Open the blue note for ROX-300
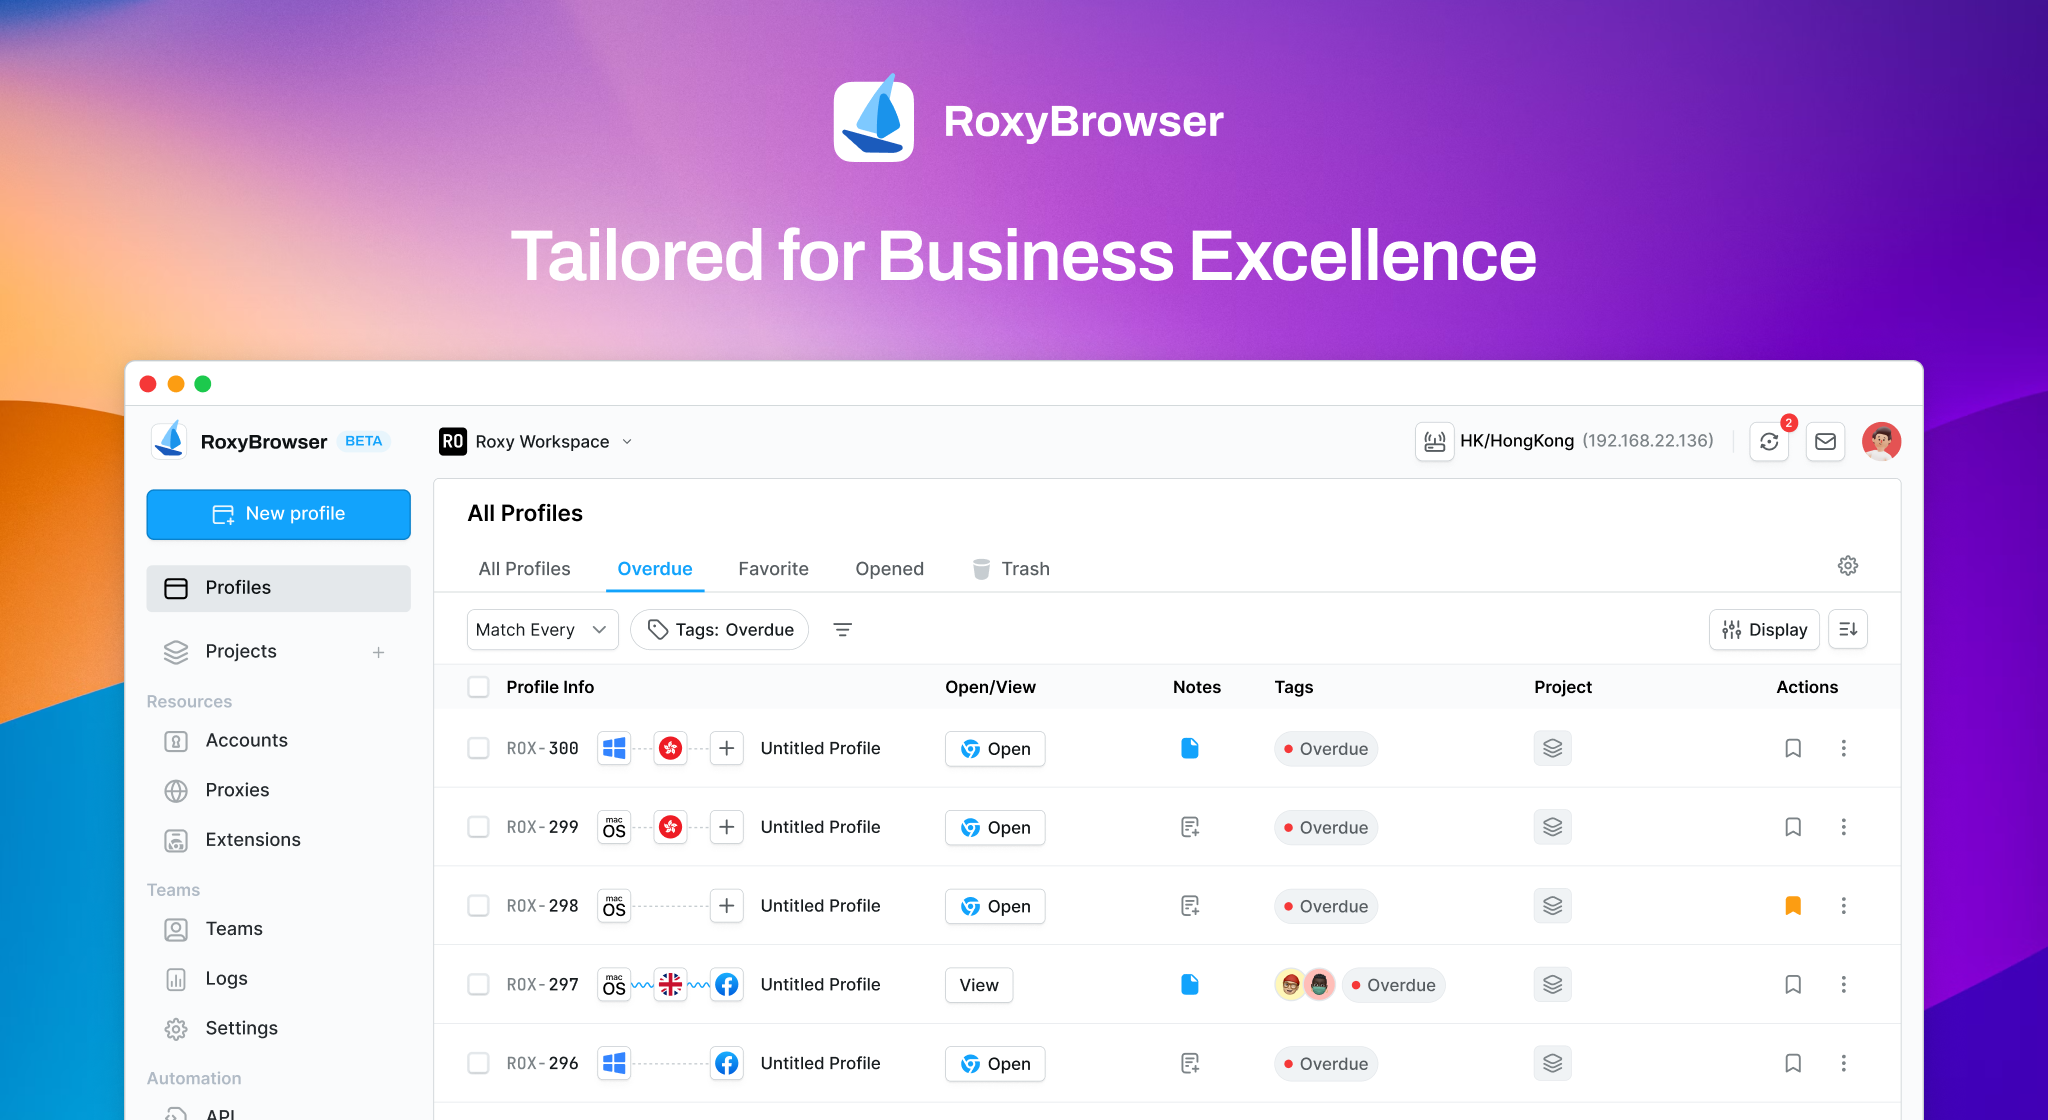Screen dimensions: 2048x1120 1190,748
